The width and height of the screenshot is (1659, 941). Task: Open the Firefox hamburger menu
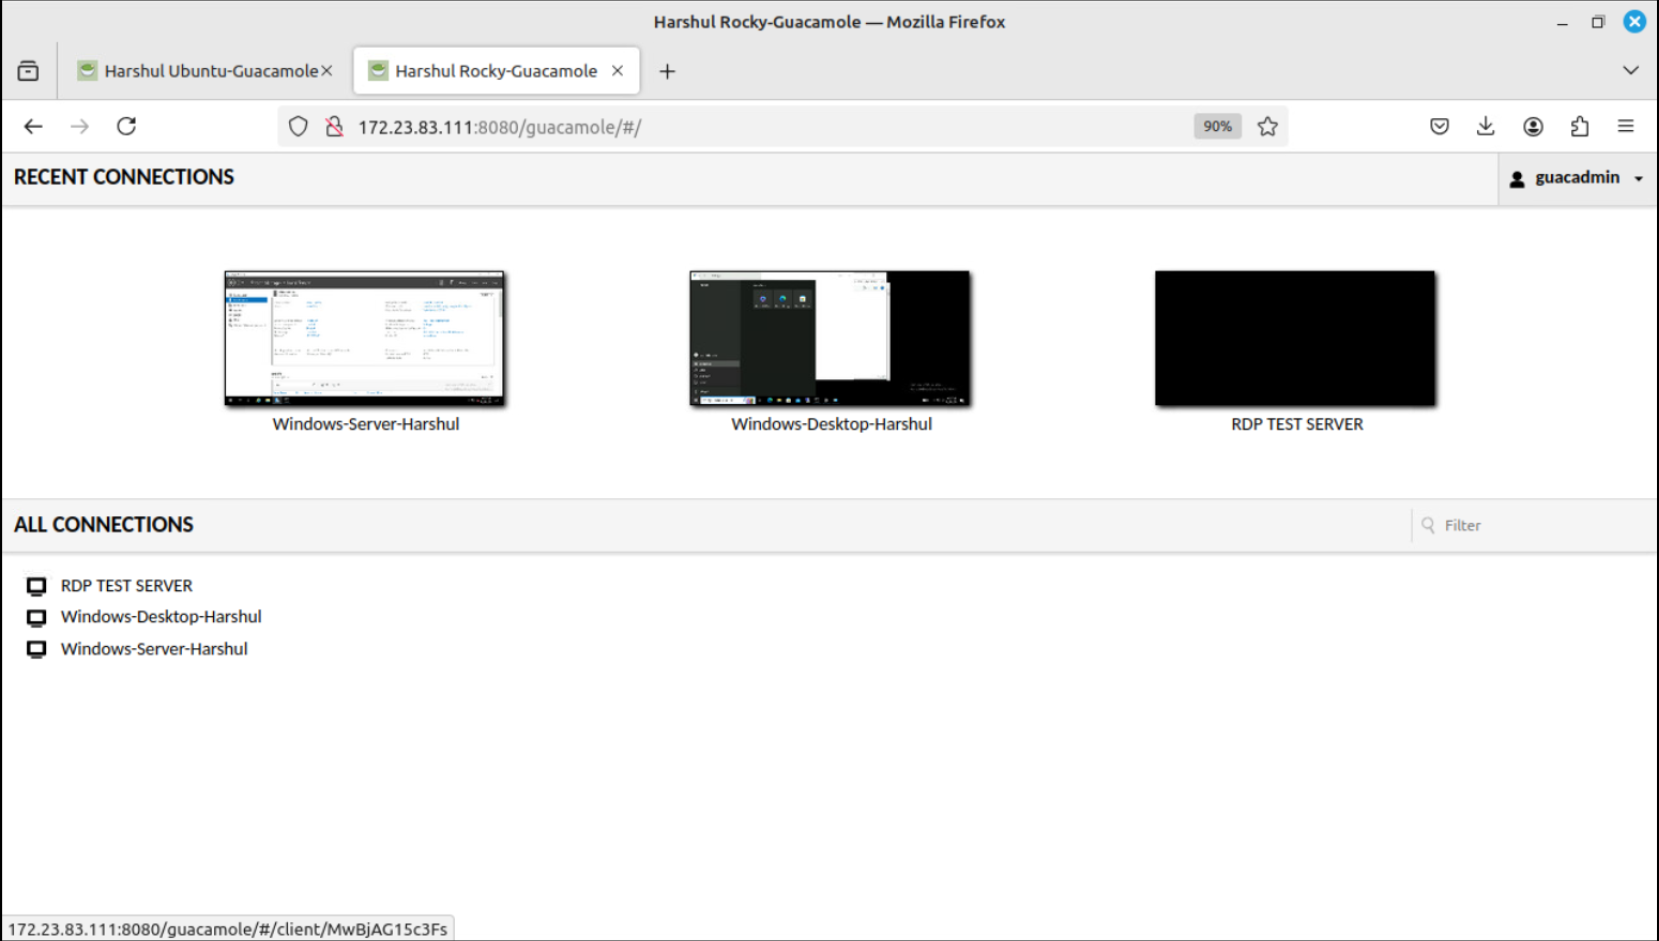coord(1626,126)
